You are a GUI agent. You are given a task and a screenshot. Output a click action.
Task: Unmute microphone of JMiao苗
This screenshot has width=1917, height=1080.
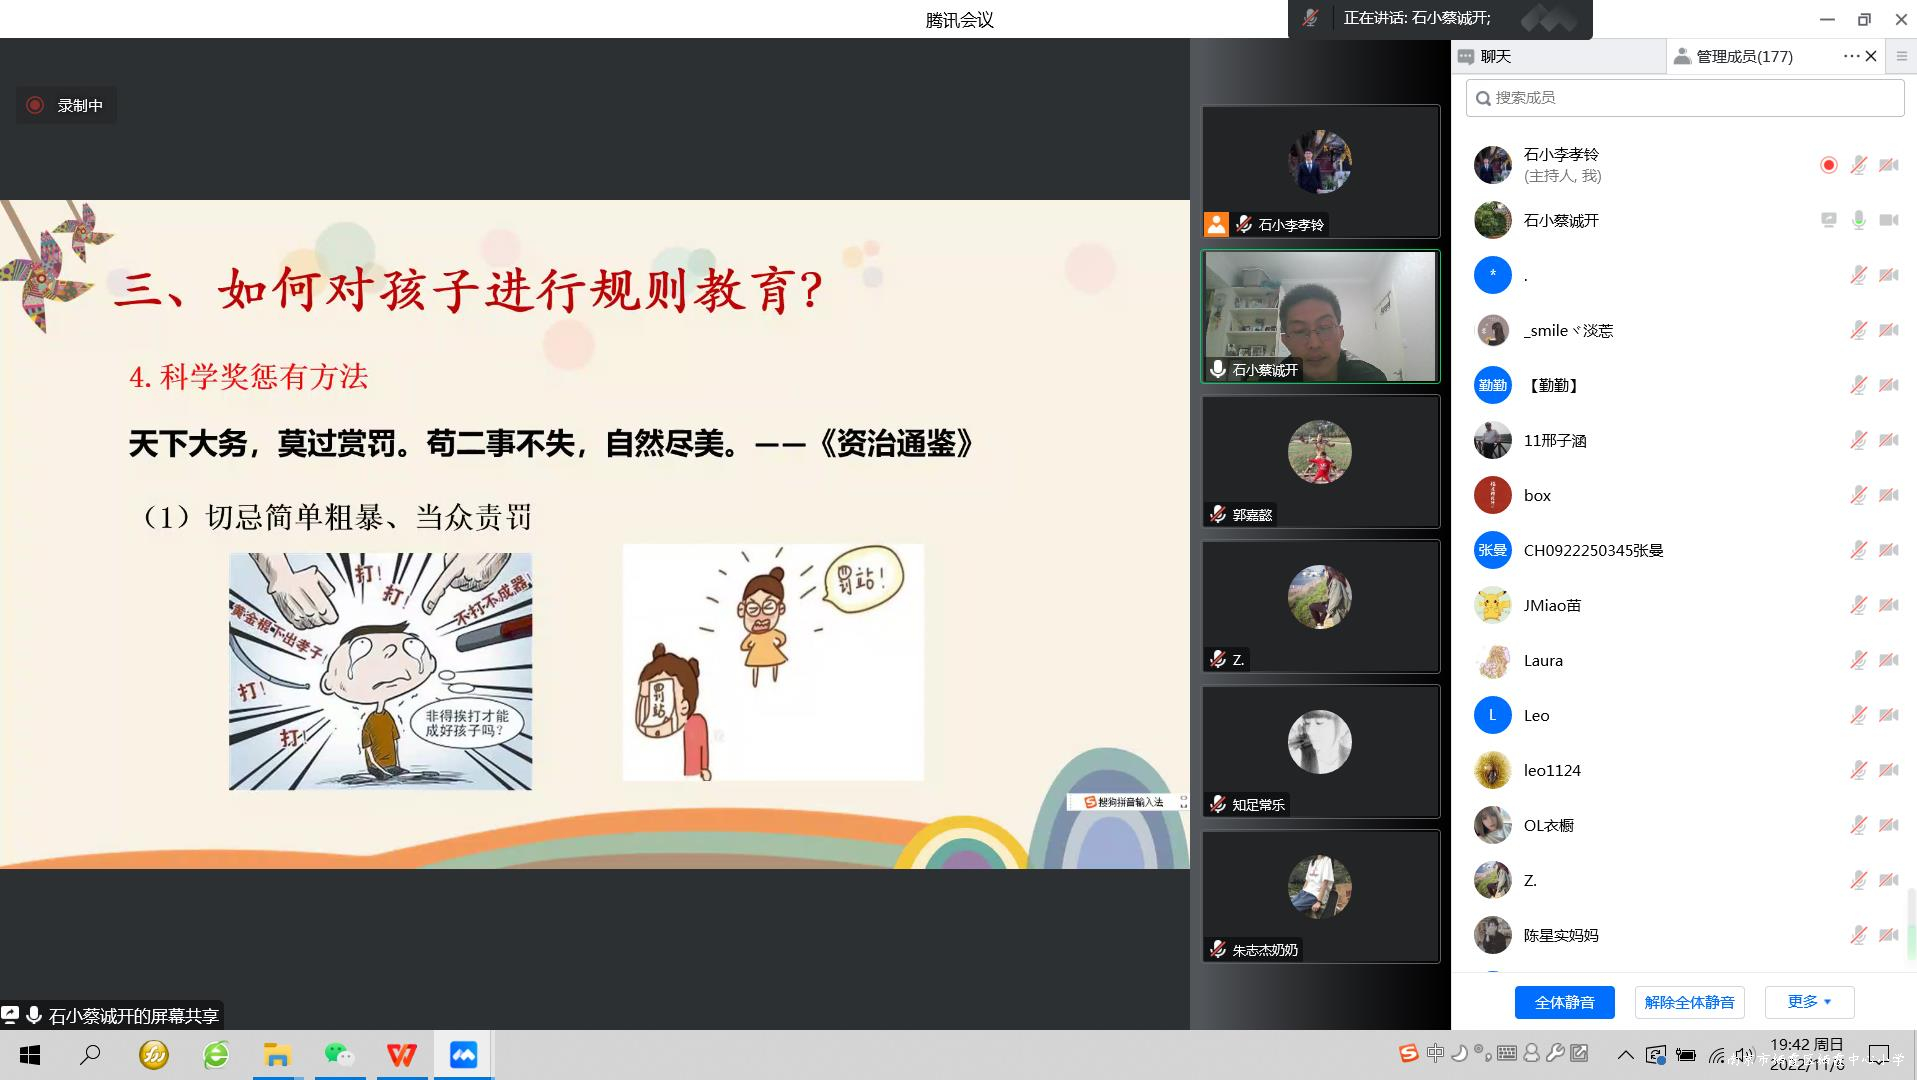[1858, 605]
